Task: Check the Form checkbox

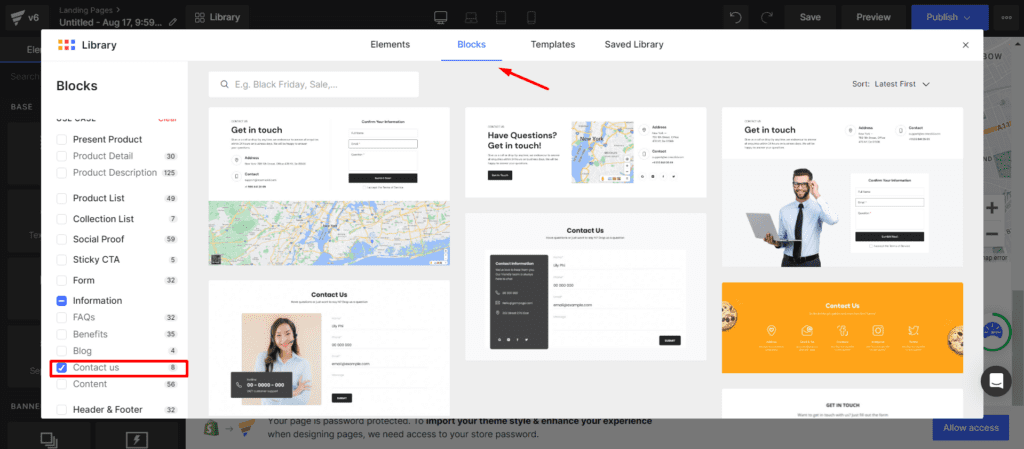Action: [61, 280]
